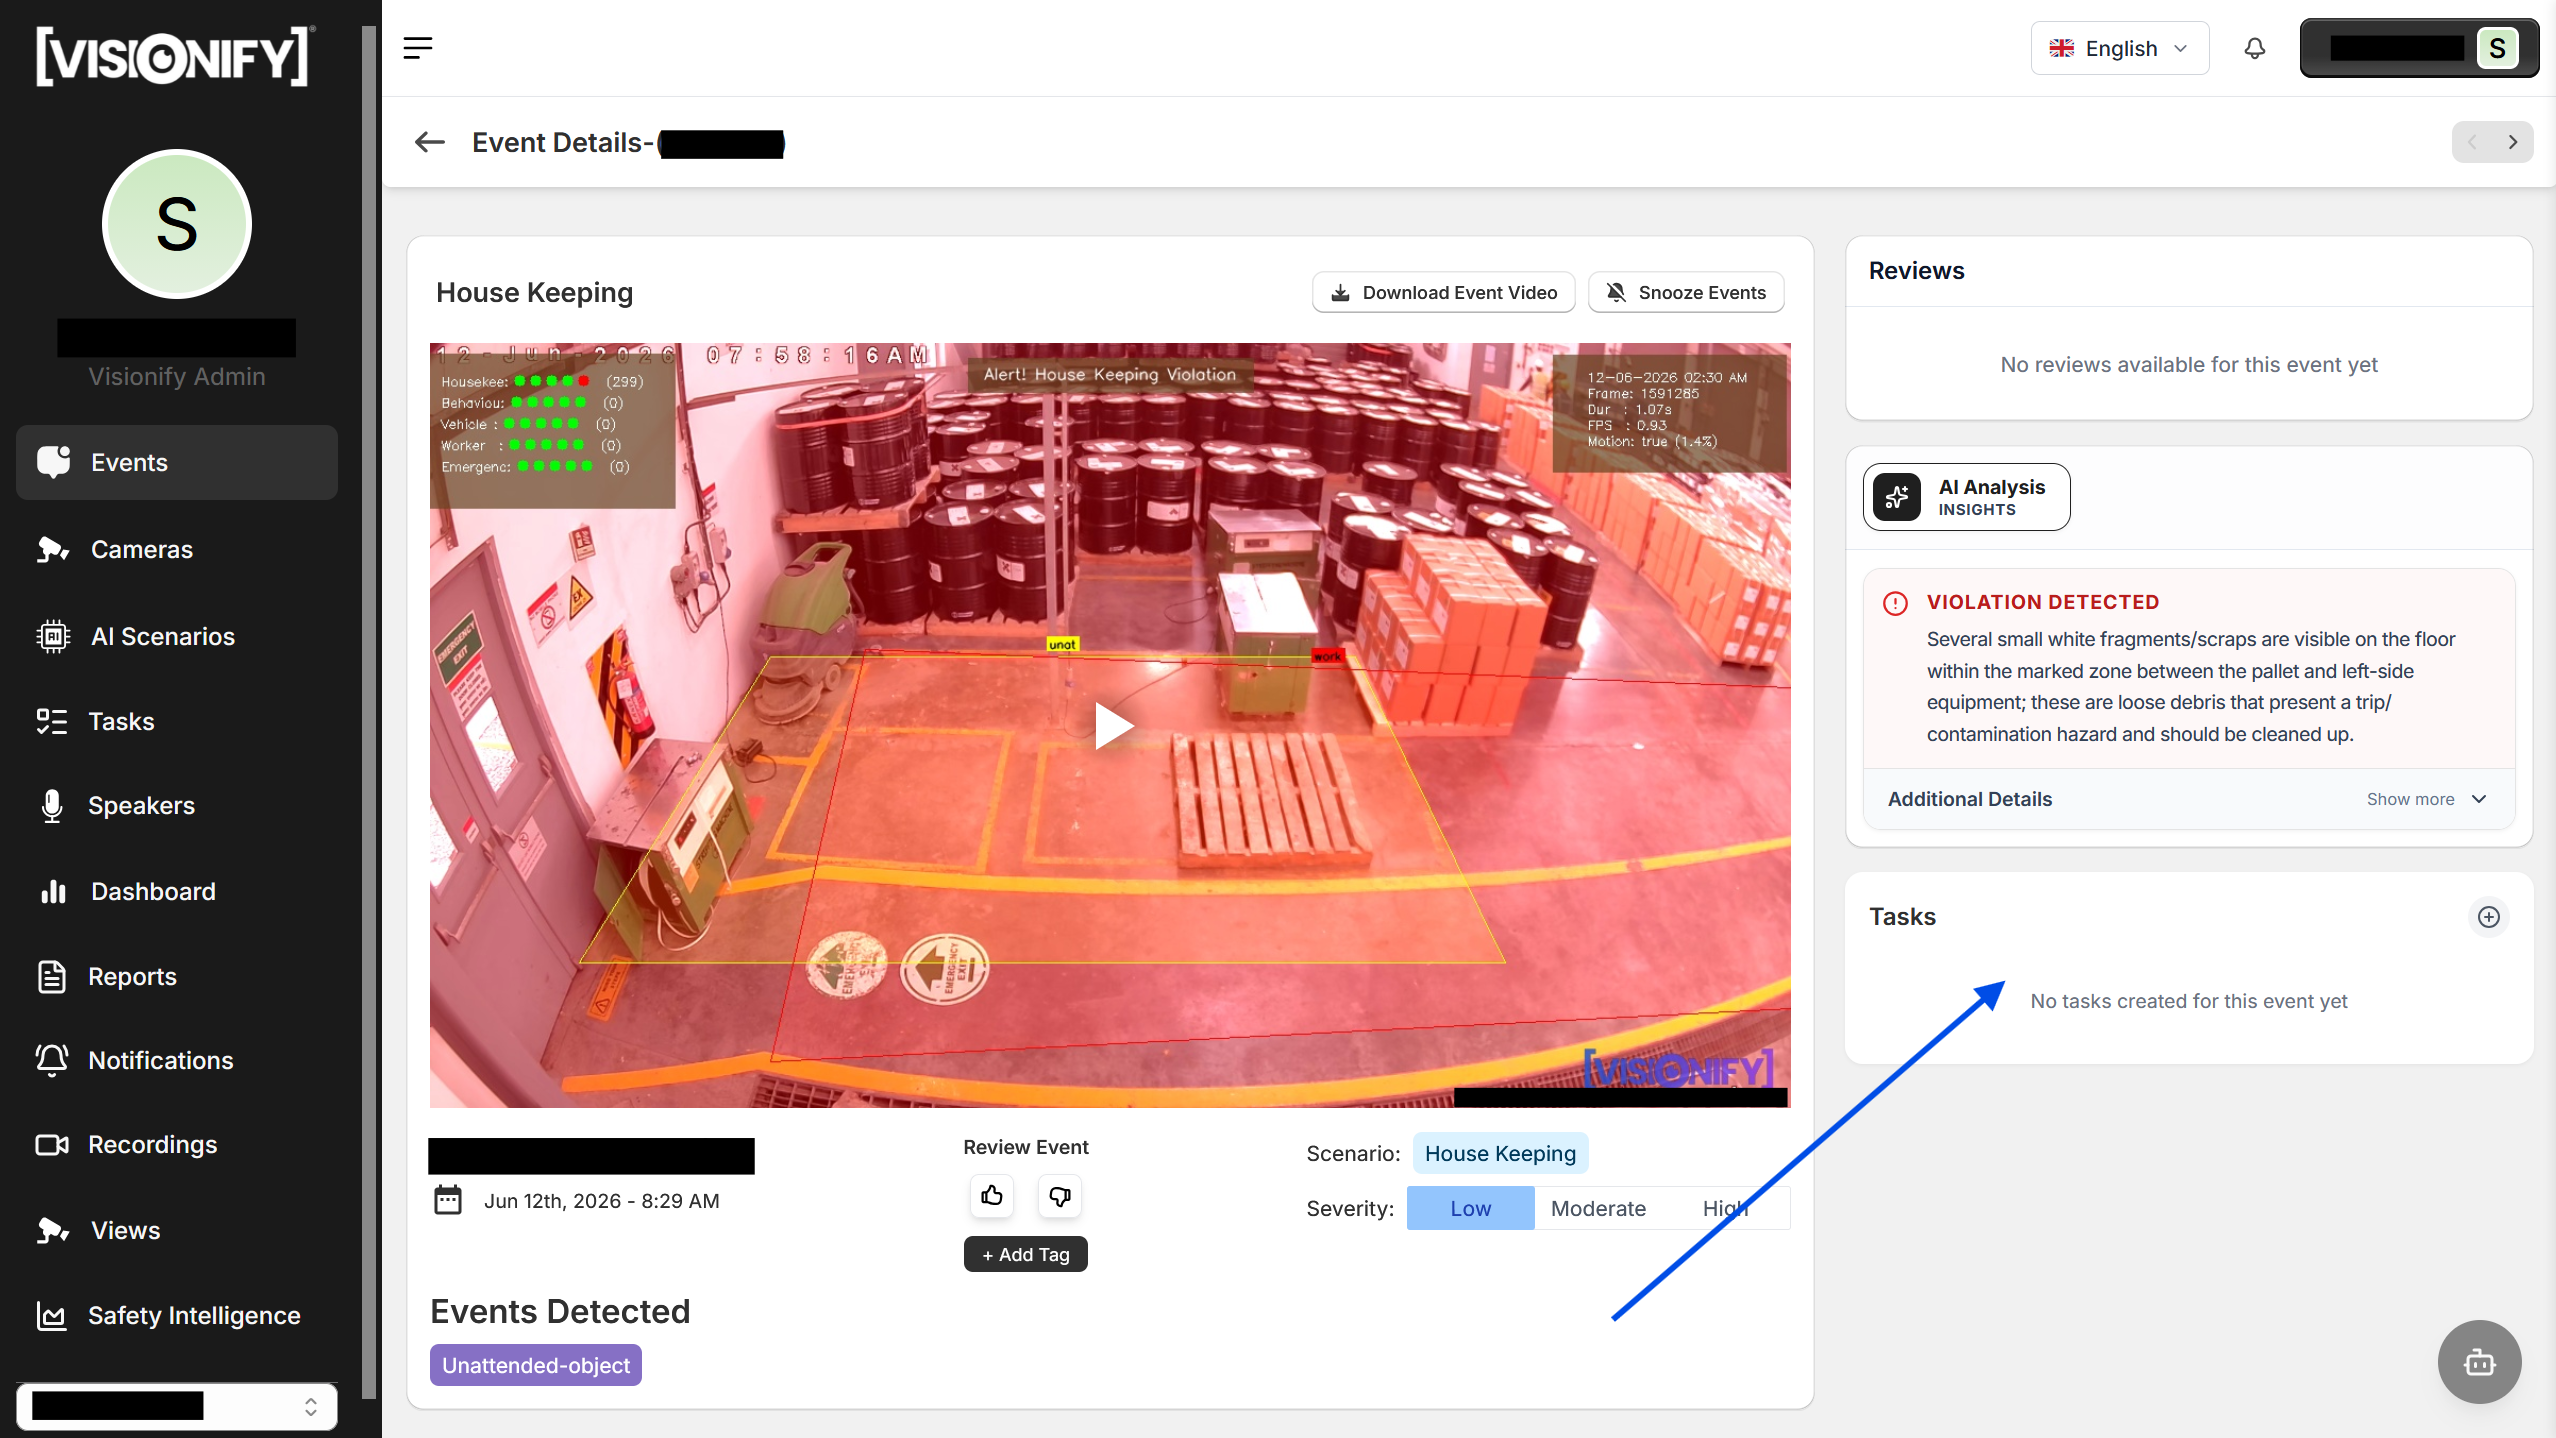2556x1438 pixels.
Task: Open Recordings in the sidebar
Action: (x=177, y=1144)
